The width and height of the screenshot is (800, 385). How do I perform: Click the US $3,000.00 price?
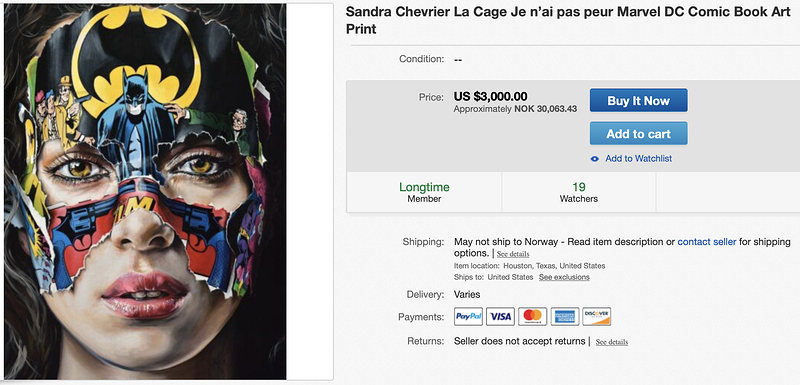[x=490, y=96]
